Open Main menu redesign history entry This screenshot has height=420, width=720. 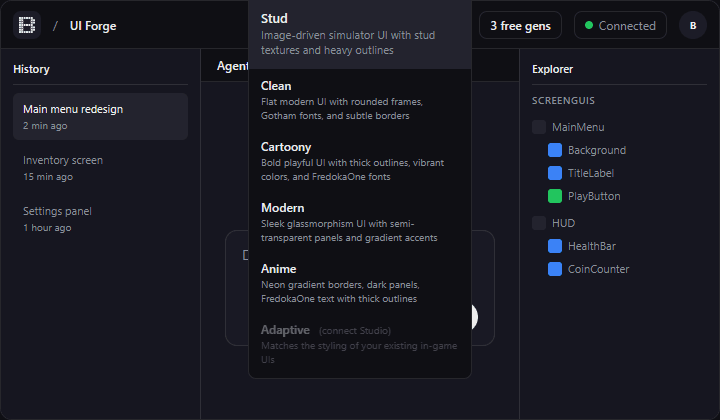100,116
